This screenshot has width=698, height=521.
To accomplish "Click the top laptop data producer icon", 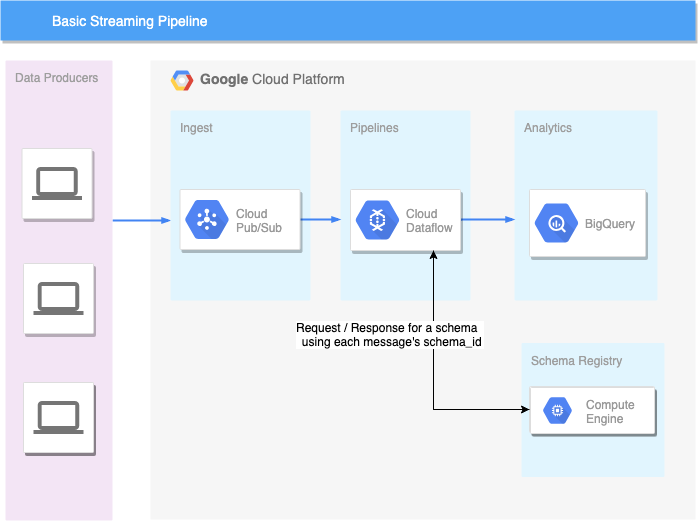I will (57, 183).
